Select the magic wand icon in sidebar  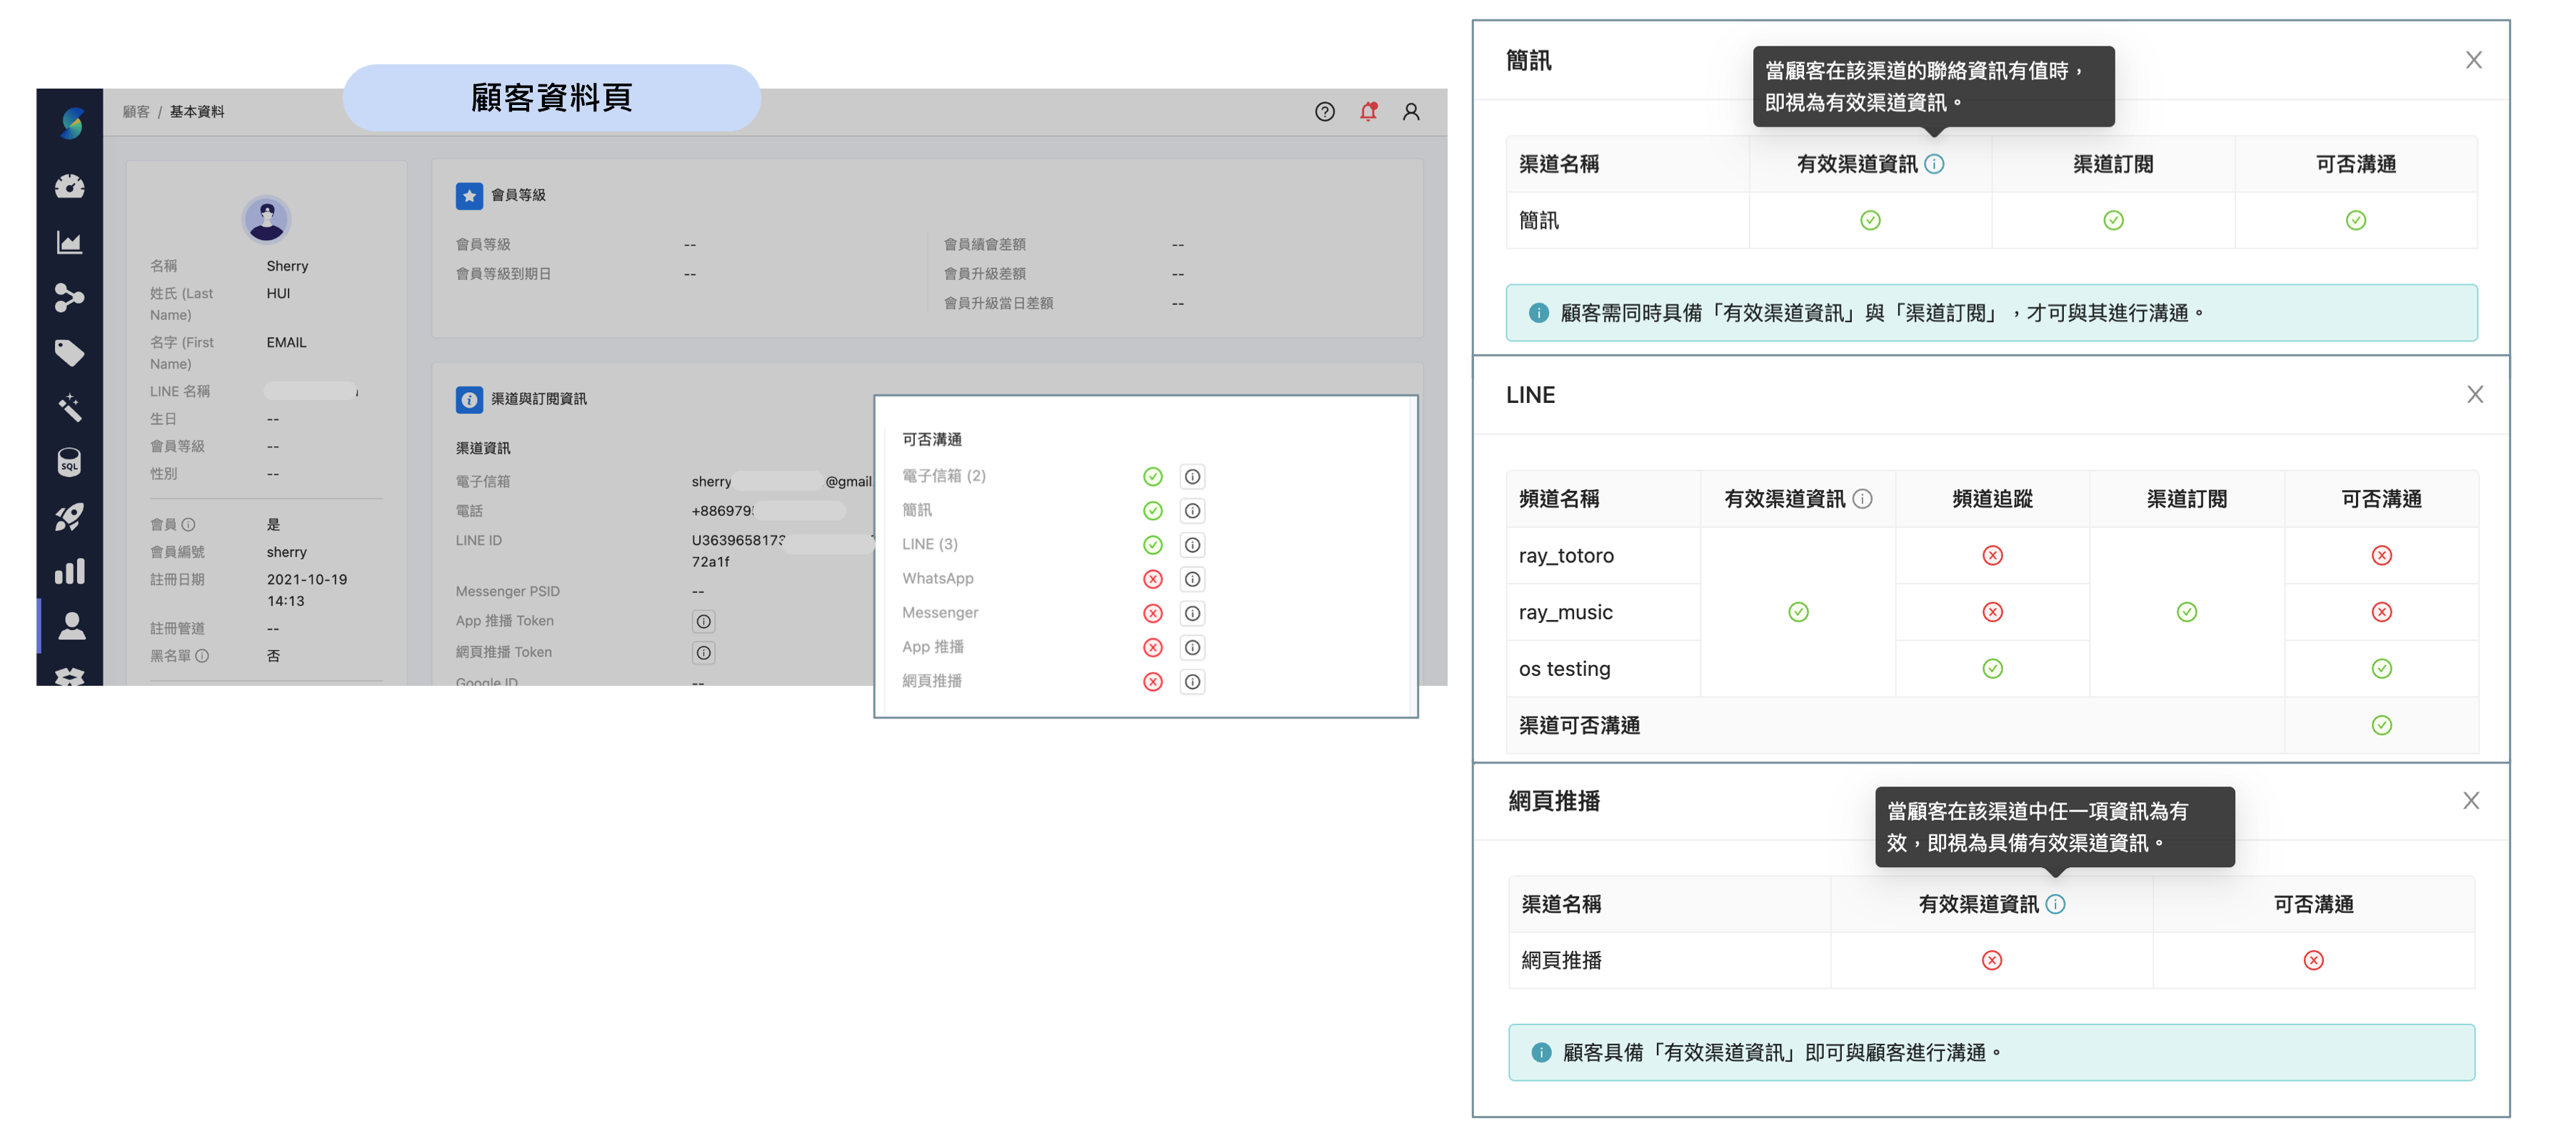70,408
